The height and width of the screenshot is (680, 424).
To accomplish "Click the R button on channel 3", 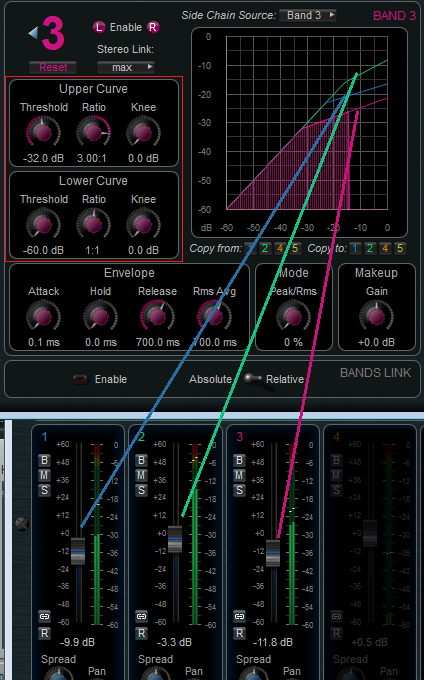I will [x=239, y=633].
